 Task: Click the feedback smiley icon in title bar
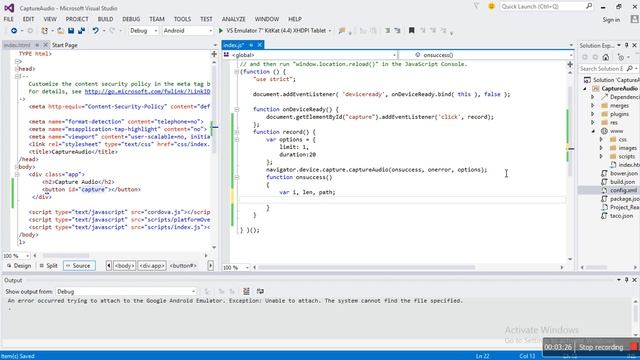[491, 7]
